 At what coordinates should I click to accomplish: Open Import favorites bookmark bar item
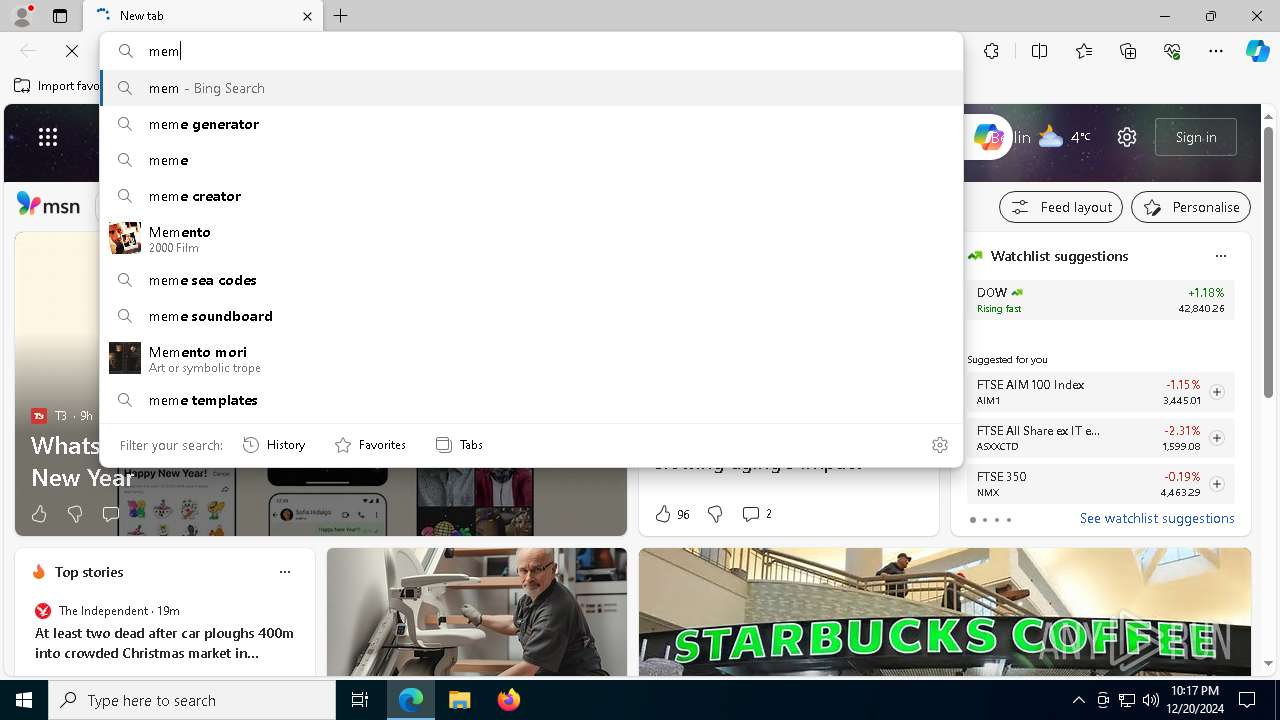coord(57,86)
